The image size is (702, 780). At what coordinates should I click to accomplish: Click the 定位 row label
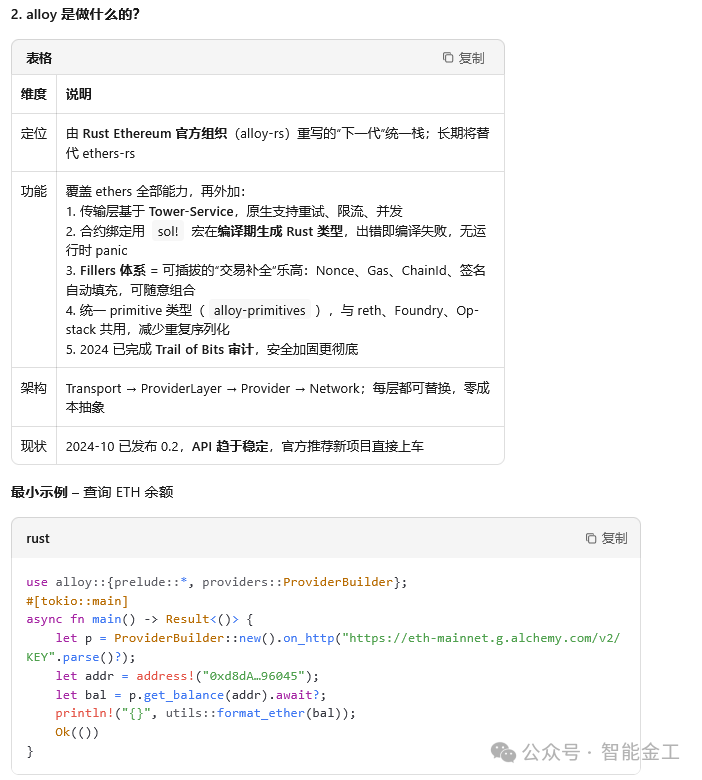pyautogui.click(x=34, y=133)
